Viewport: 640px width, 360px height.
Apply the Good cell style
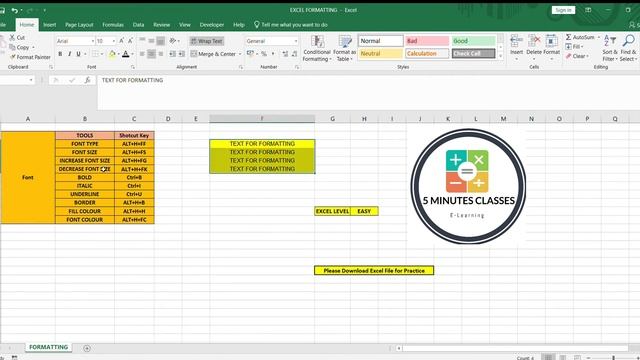pyautogui.click(x=473, y=41)
